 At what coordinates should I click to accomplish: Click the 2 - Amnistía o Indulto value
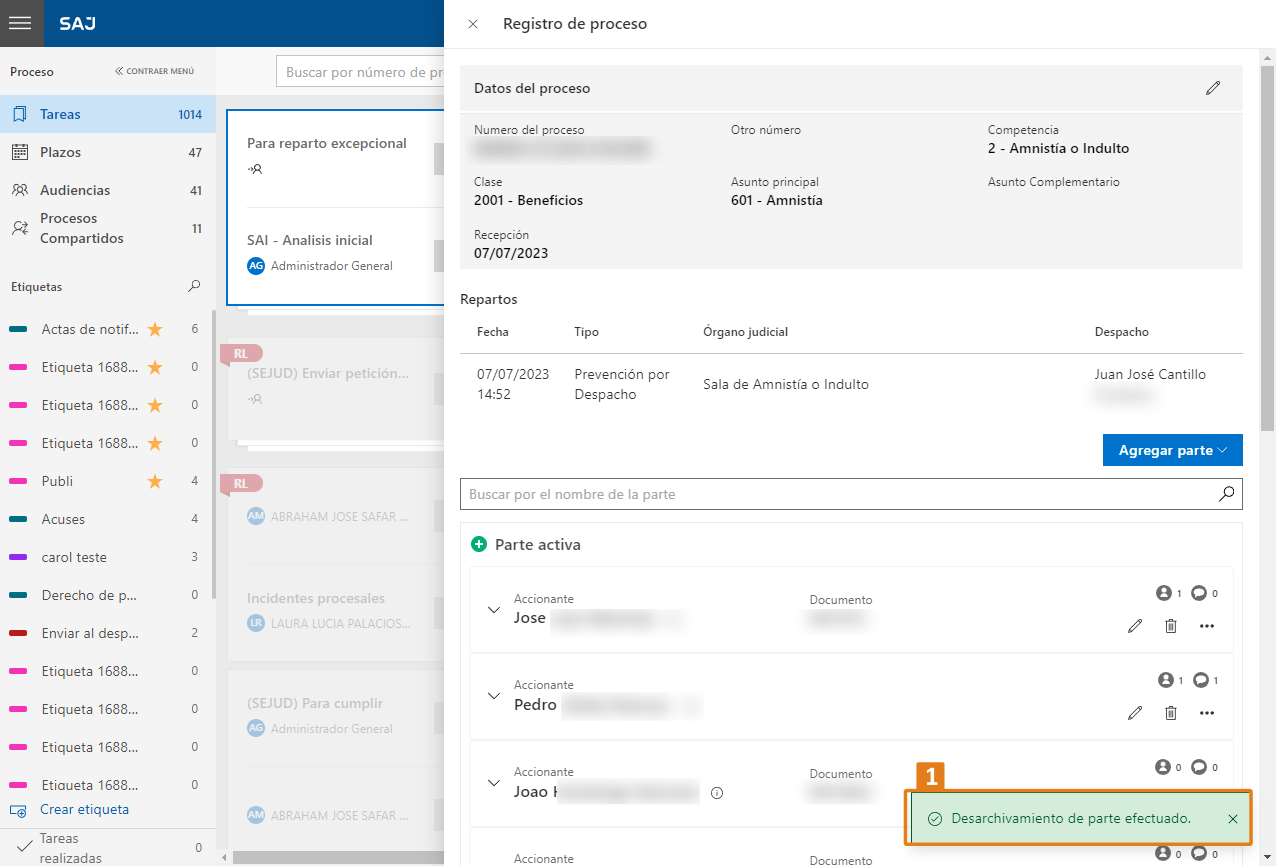1058,148
